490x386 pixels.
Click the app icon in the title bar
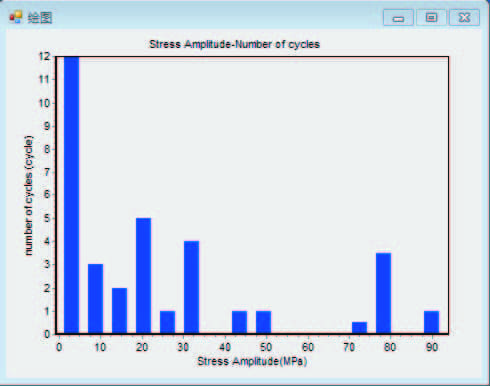15,17
